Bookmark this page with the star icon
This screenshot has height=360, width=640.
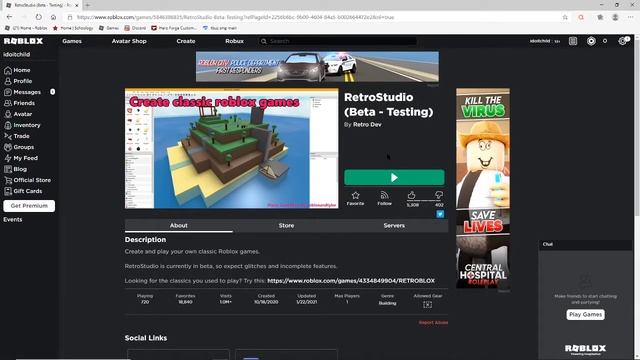coord(565,17)
